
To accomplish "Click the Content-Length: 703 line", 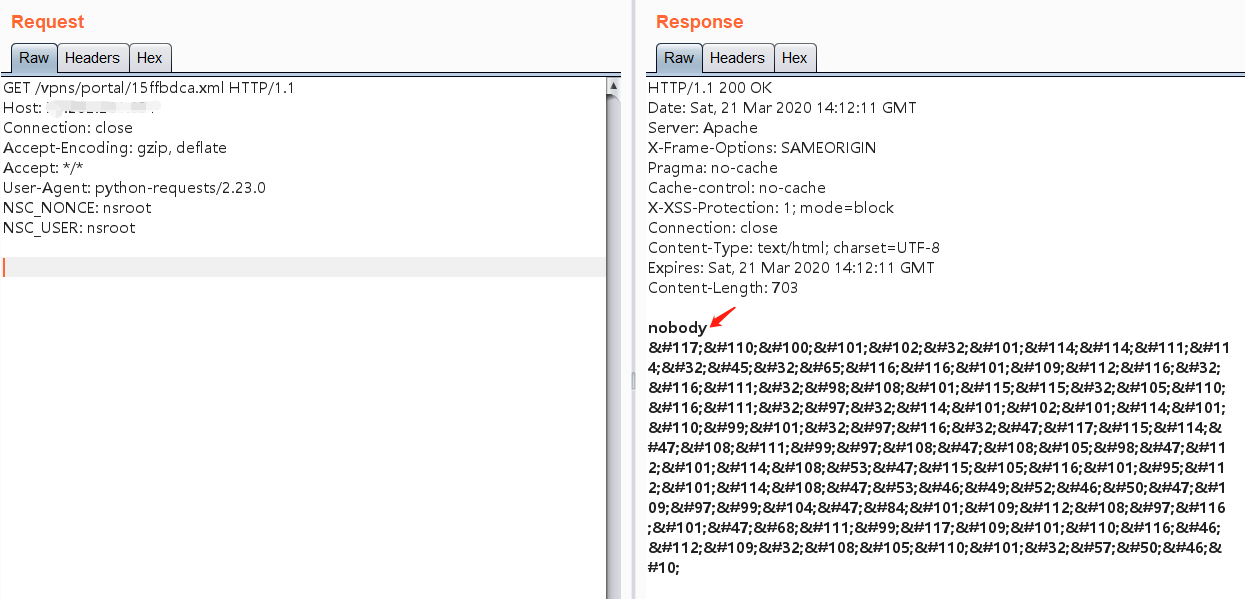I will click(723, 288).
